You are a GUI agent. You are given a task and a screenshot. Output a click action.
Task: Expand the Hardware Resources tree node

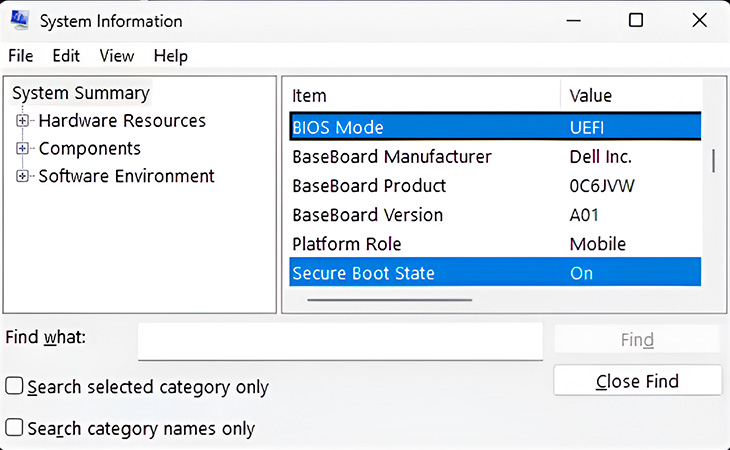(23, 121)
